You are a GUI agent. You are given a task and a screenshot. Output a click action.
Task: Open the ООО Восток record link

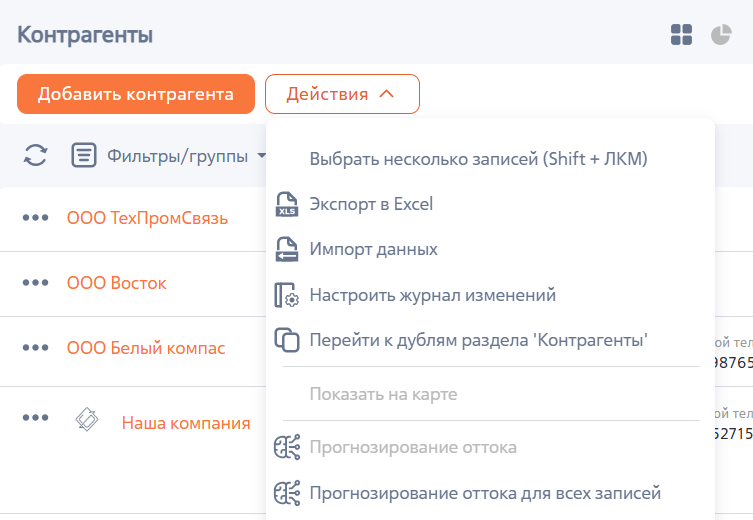(x=116, y=283)
